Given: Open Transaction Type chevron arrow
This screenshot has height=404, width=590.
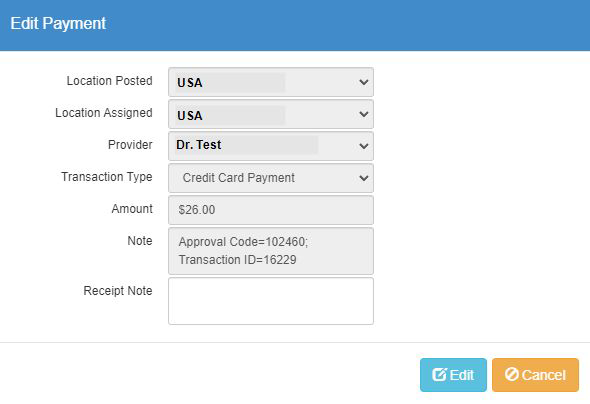Looking at the screenshot, I should (x=363, y=178).
